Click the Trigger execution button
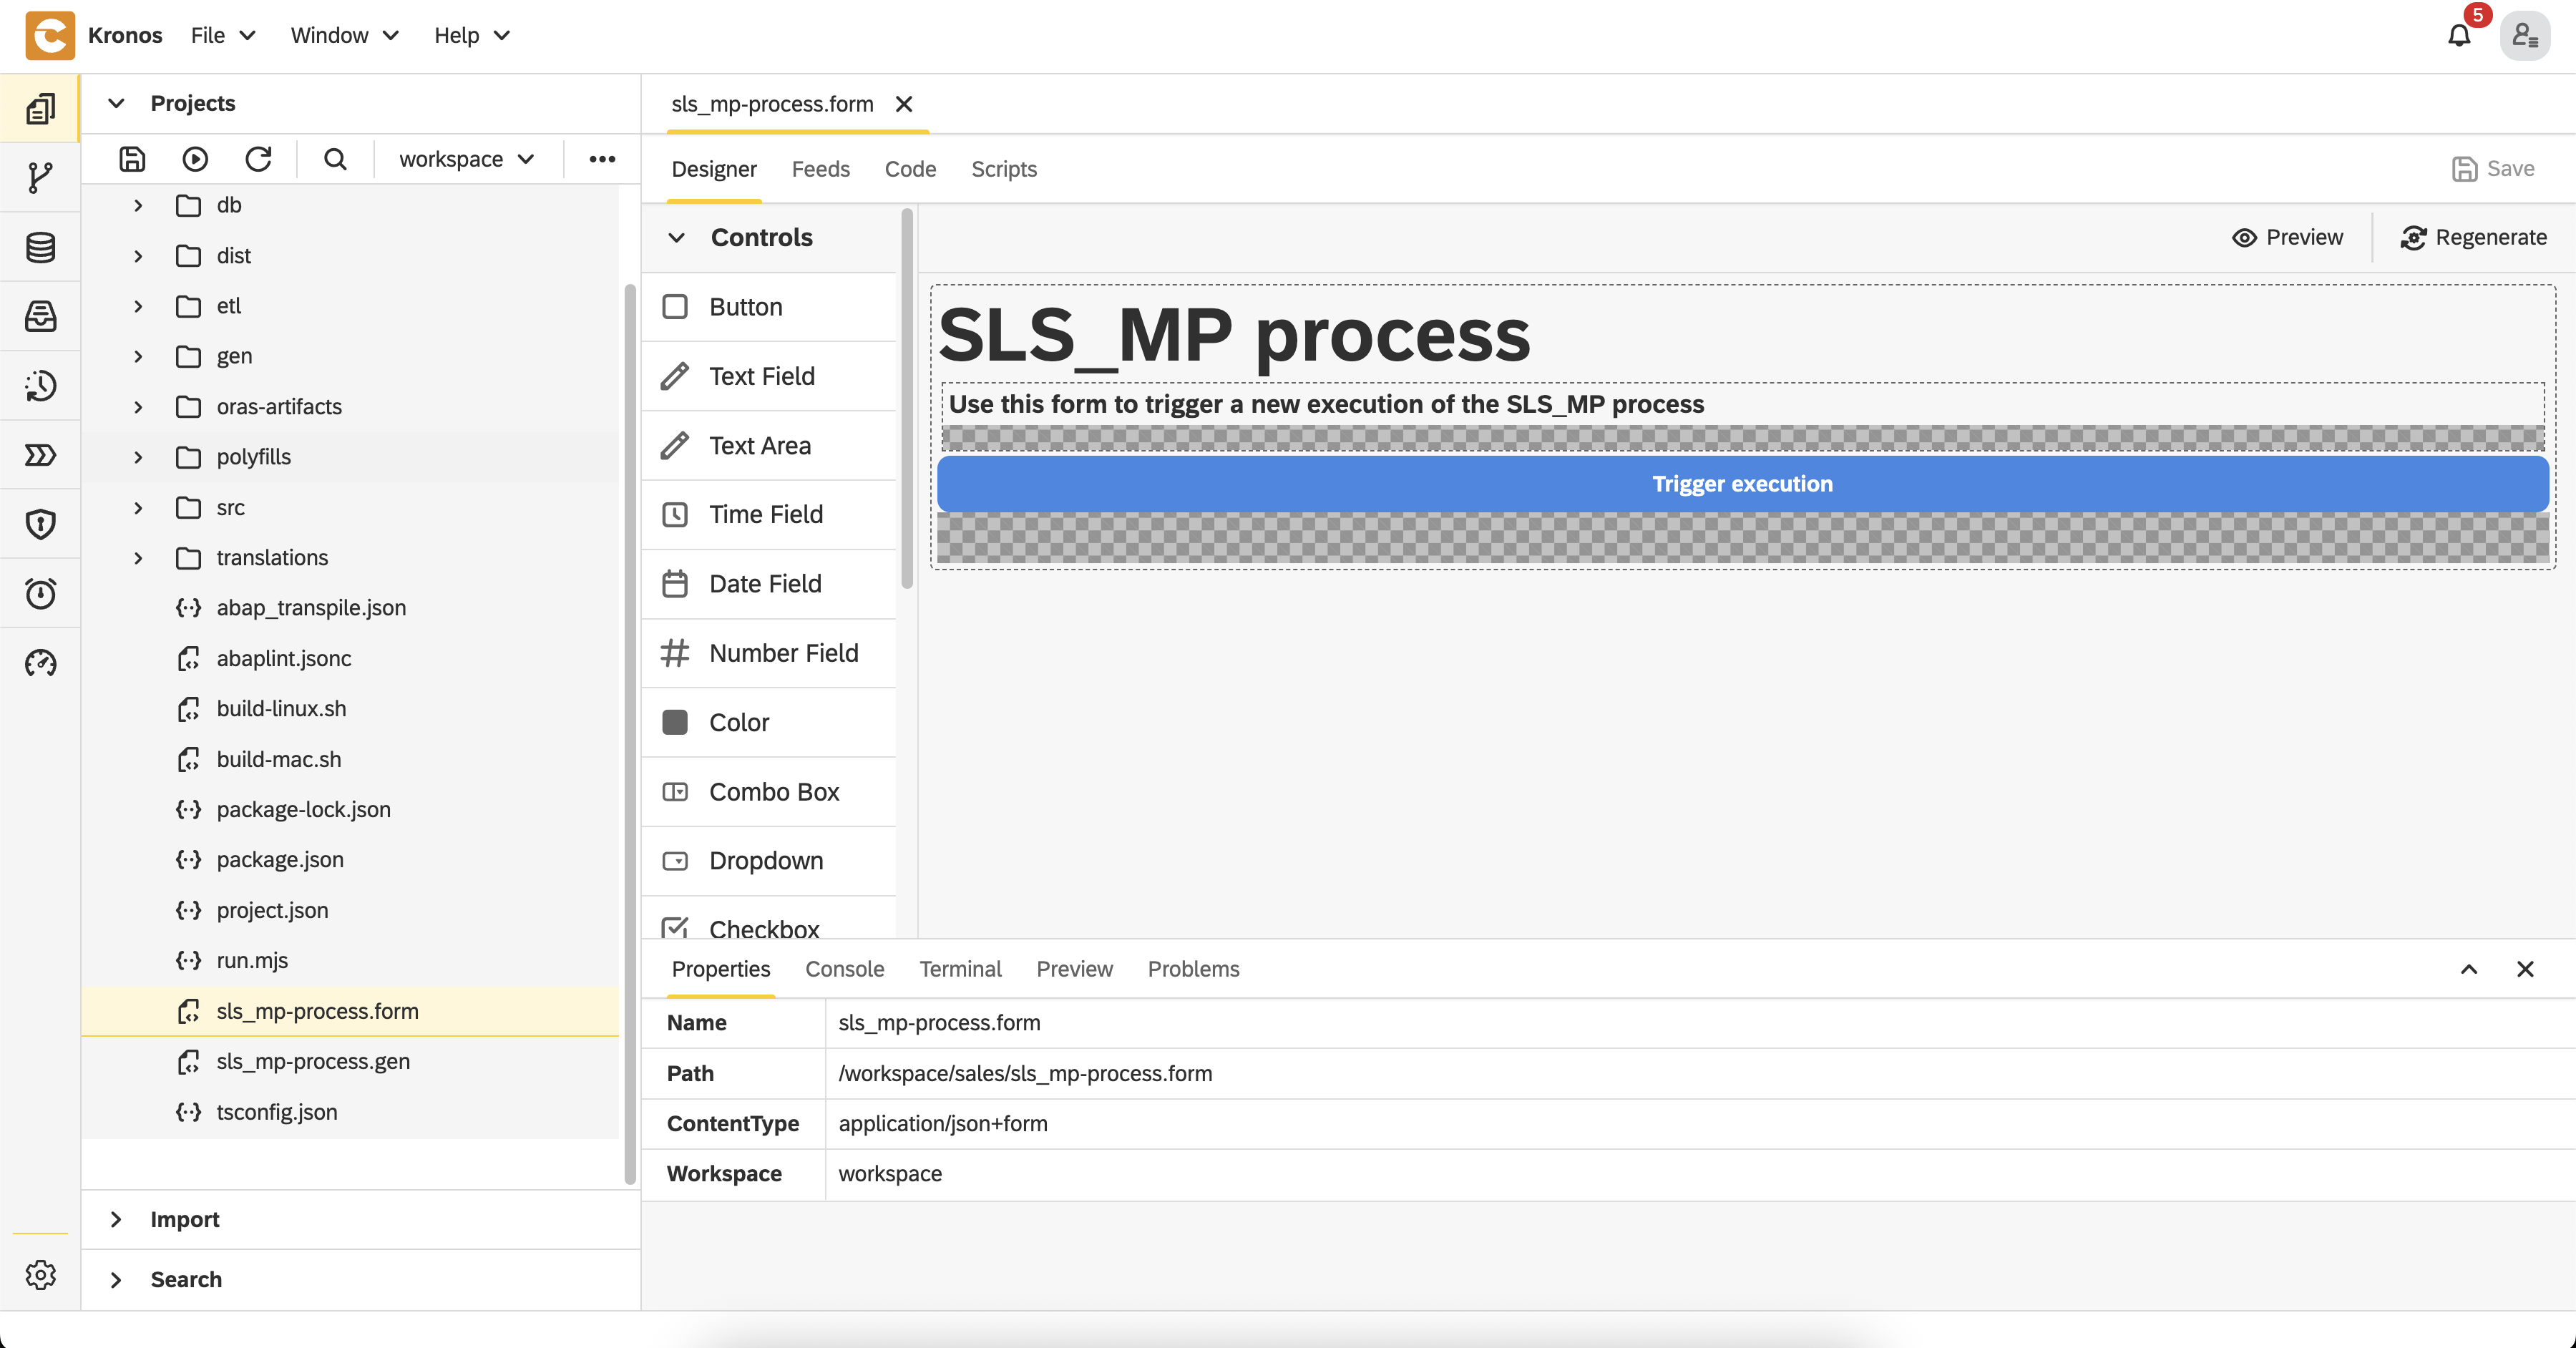Screen dimensions: 2576x1348 click(x=1742, y=484)
